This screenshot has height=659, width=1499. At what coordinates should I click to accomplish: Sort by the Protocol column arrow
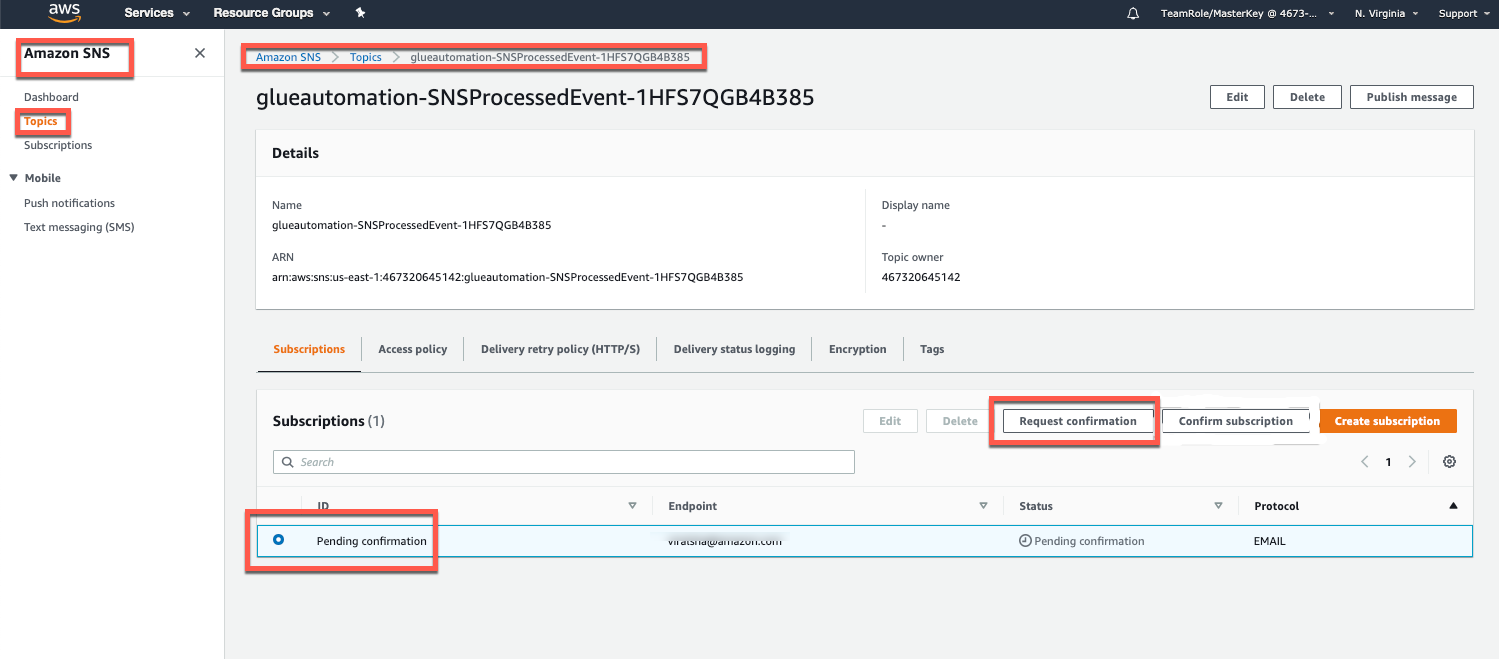[1453, 506]
